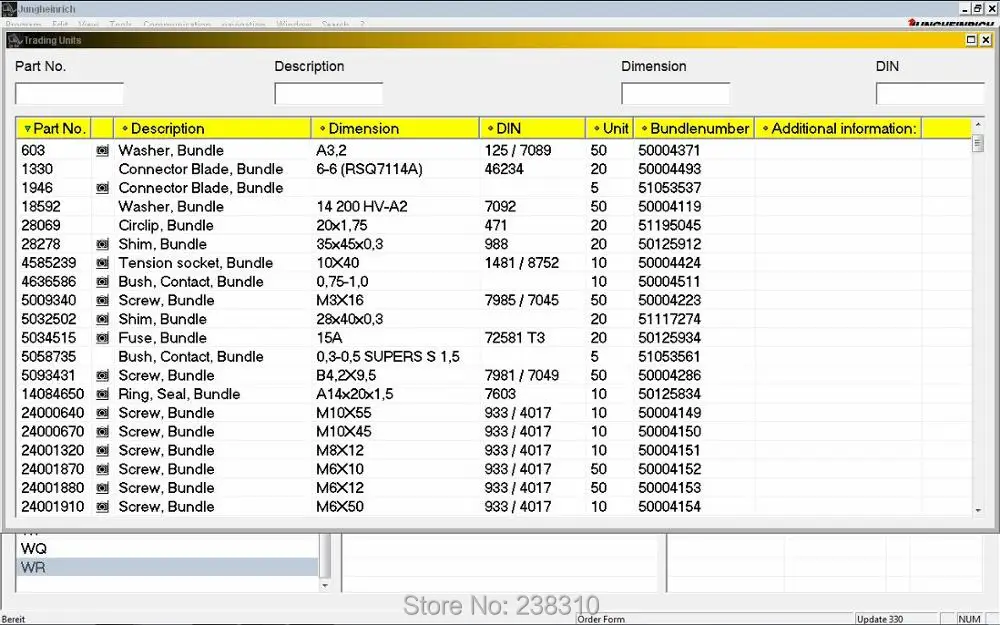Select the Tension socket, Bundle description
1000x625 pixels.
tap(196, 263)
